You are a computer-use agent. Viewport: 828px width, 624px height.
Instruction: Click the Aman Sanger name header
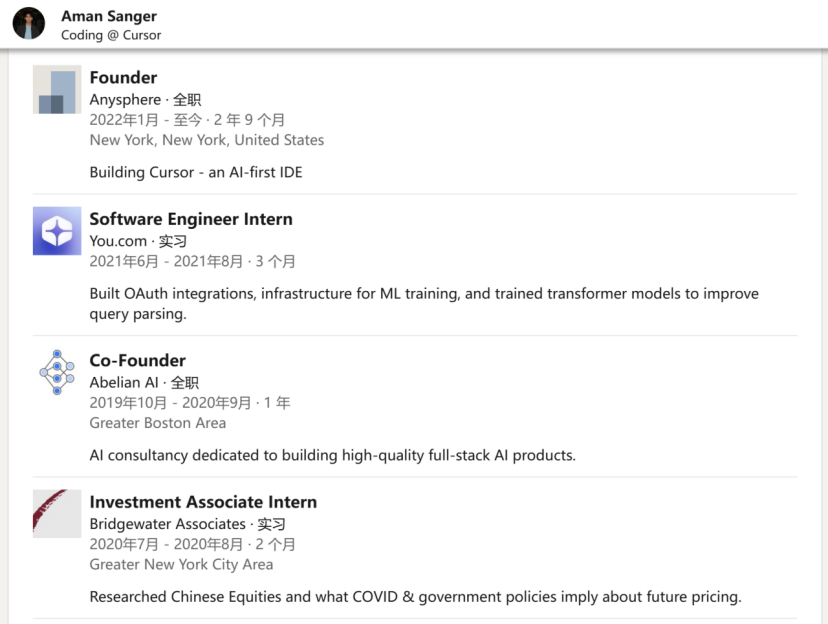[109, 16]
